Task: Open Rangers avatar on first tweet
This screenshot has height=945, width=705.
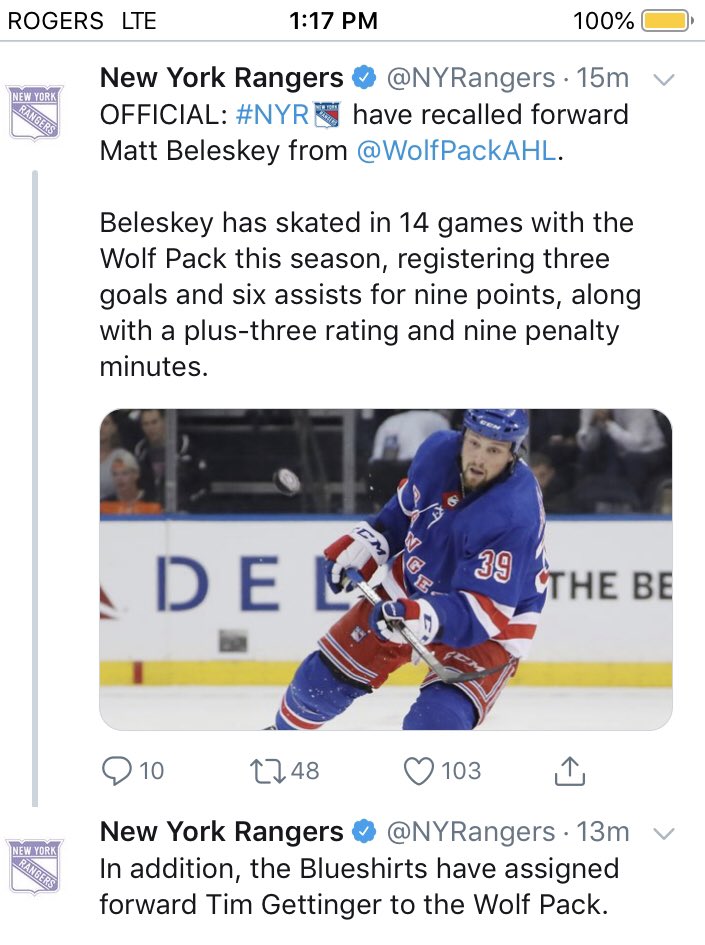Action: pyautogui.click(x=35, y=112)
